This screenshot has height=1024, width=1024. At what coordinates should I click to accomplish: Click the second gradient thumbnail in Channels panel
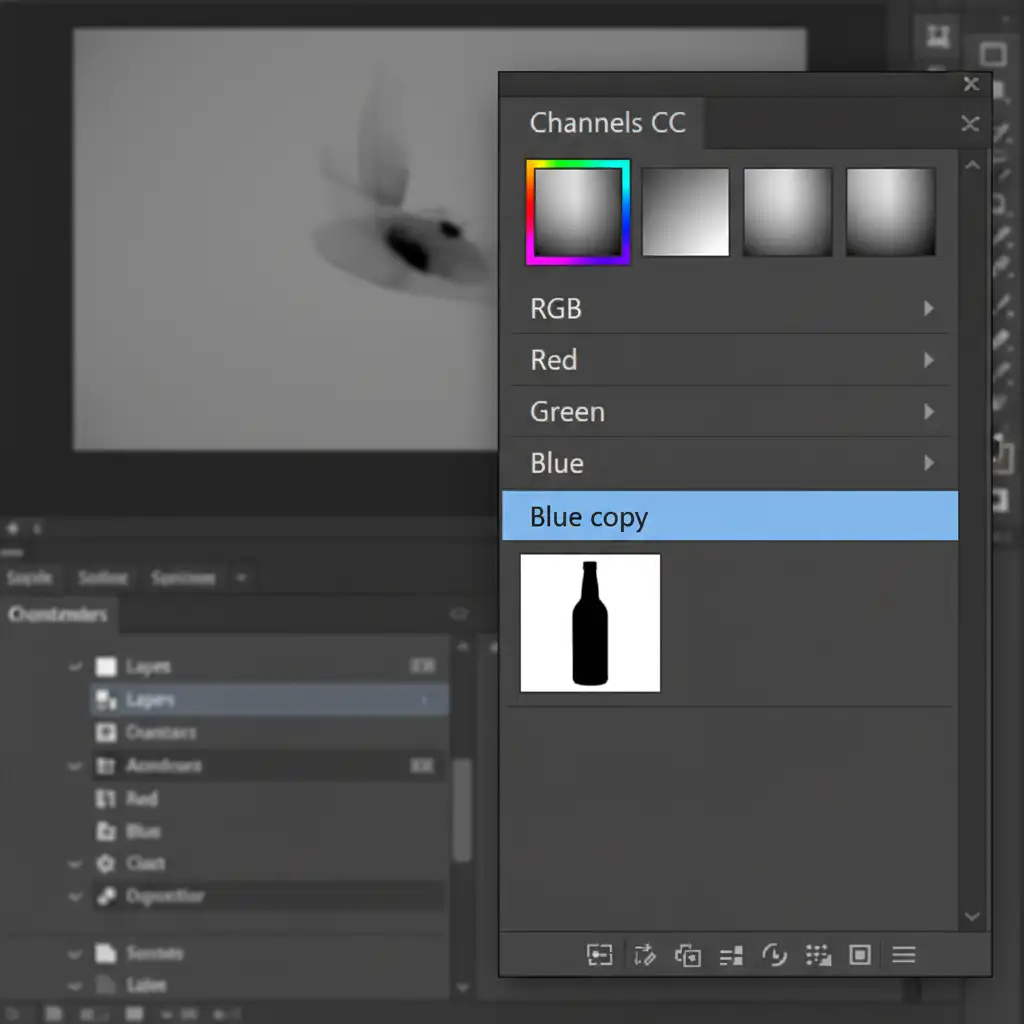coord(685,212)
